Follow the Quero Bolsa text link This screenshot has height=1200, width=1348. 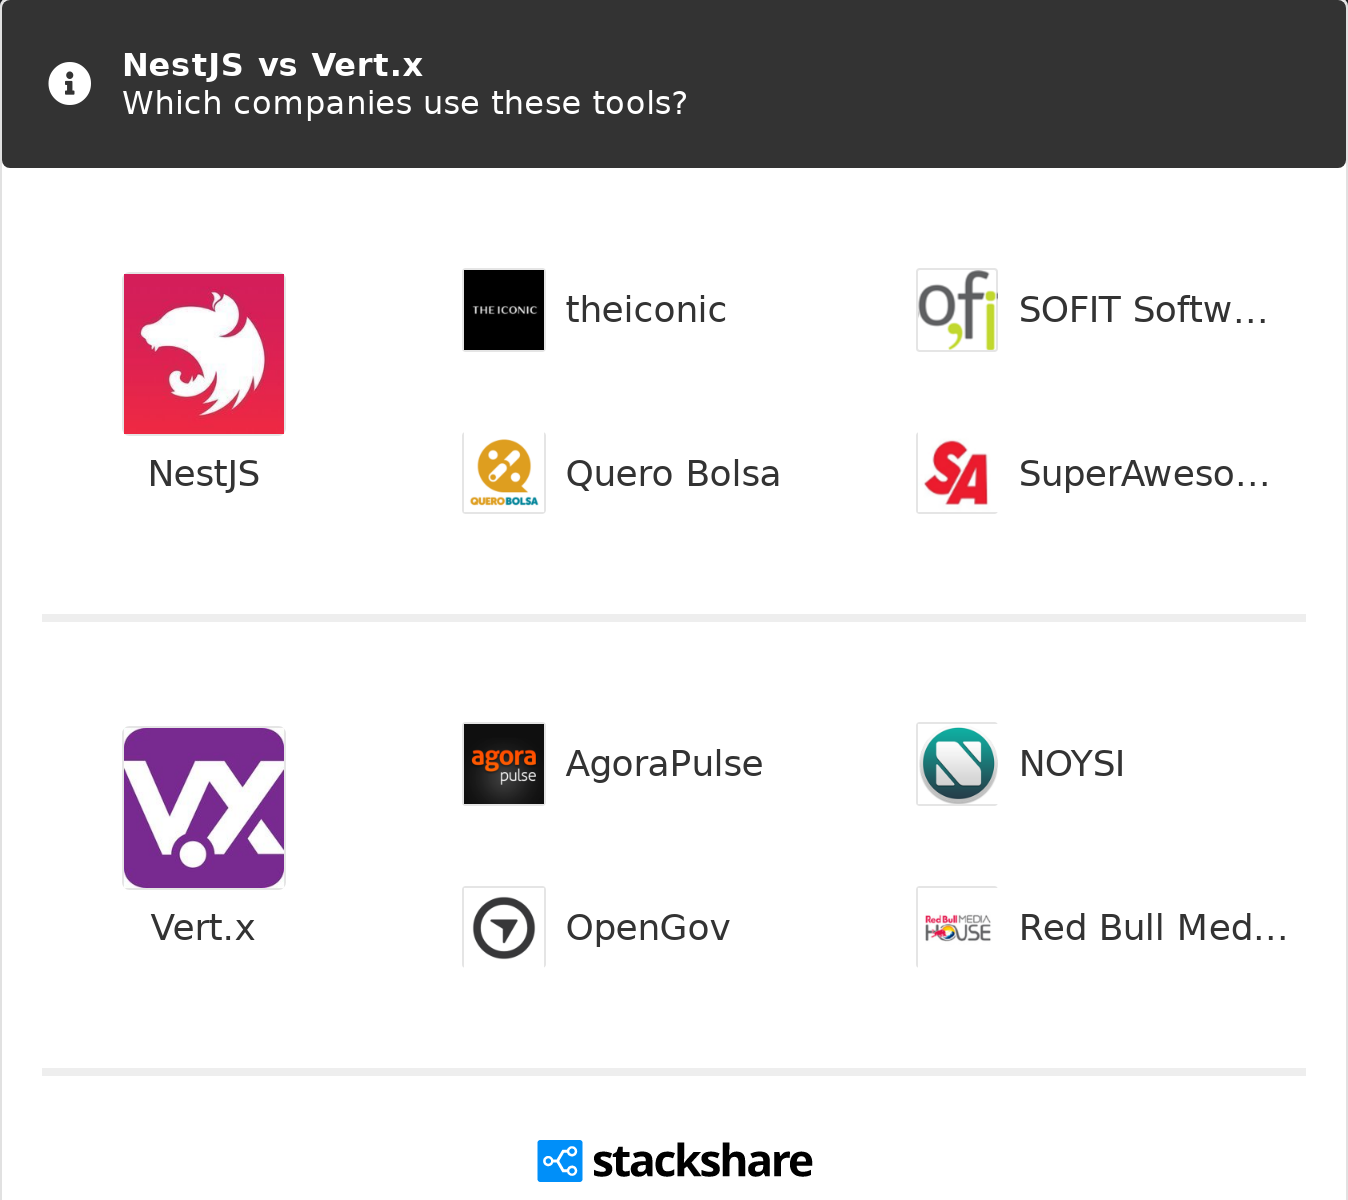[672, 474]
